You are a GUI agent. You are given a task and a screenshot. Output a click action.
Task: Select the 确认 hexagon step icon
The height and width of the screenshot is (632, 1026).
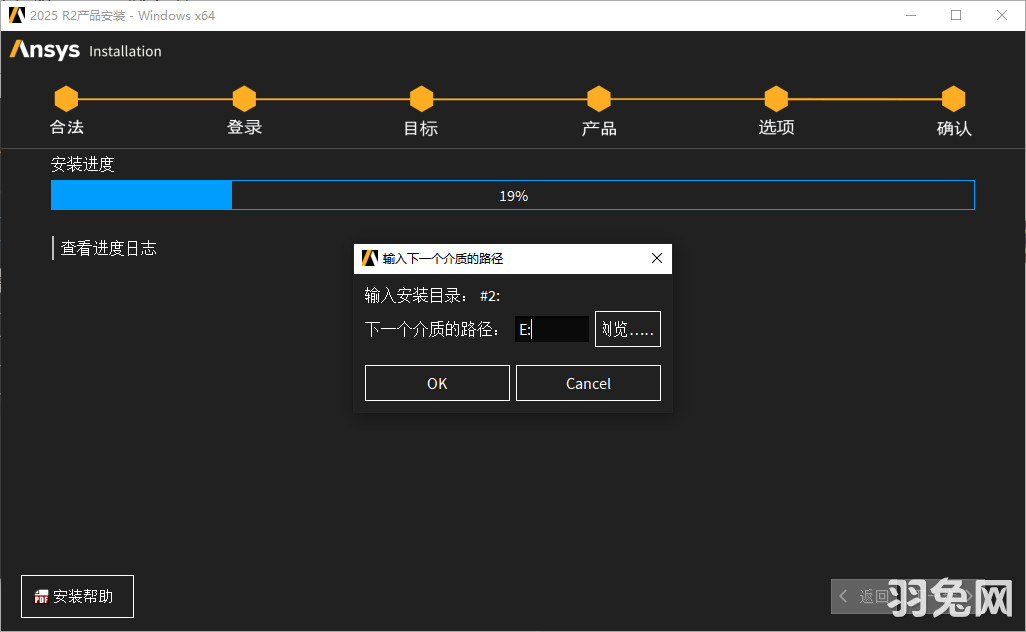coord(953,99)
